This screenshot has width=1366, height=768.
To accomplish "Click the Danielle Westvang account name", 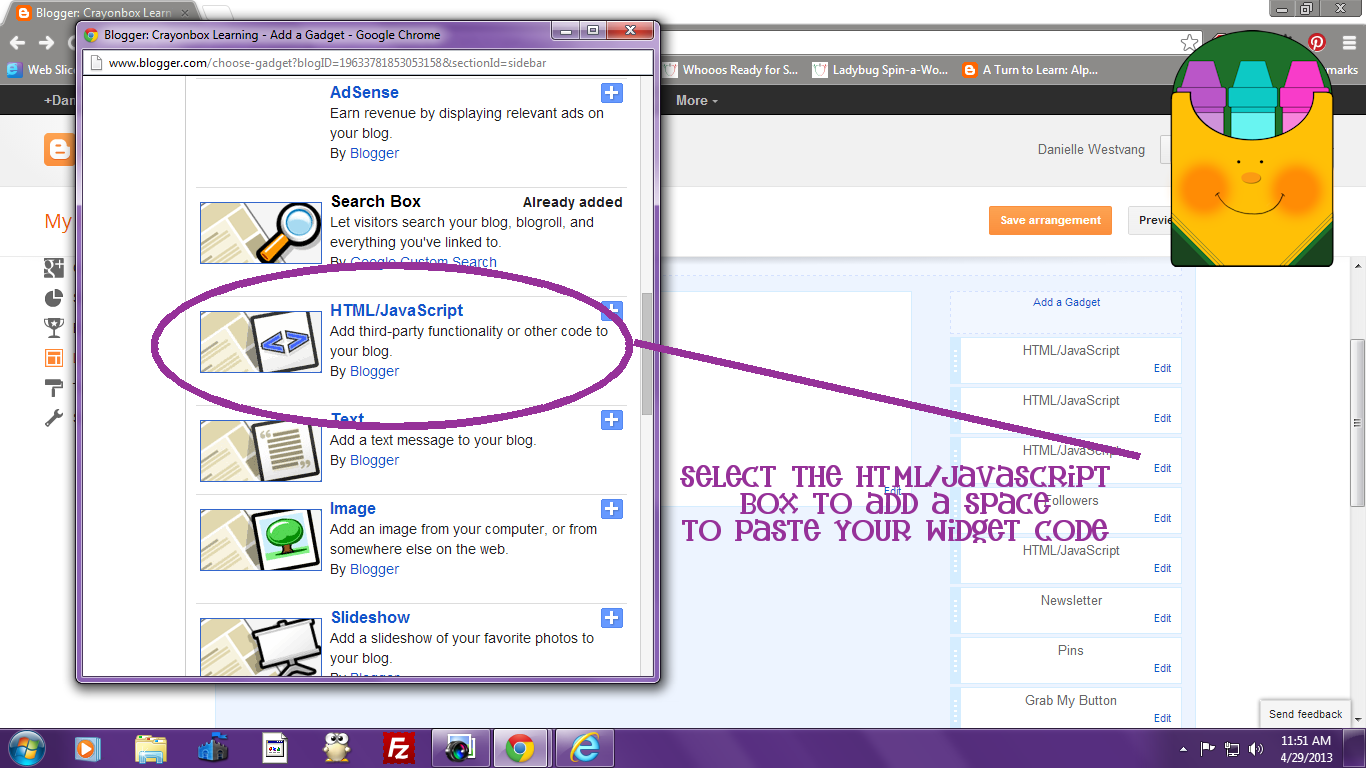I will pos(1093,150).
